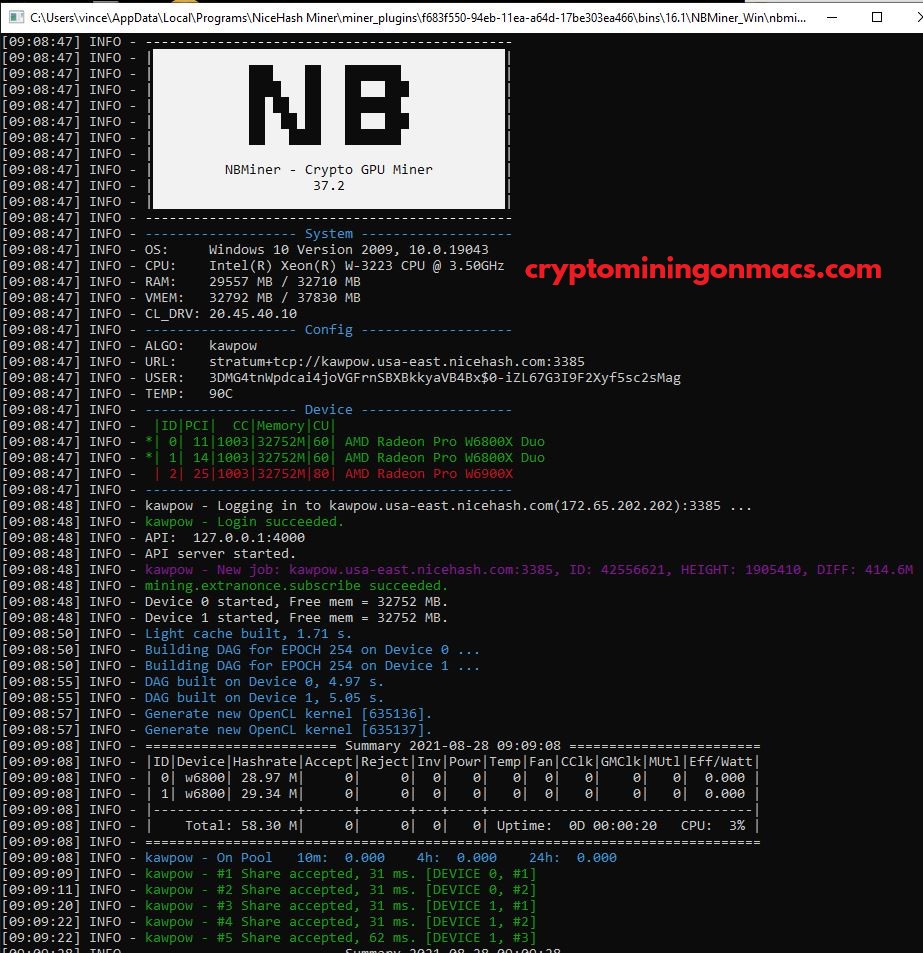Image resolution: width=923 pixels, height=953 pixels.
Task: Click 'Generate new OpenCL kernel [635137]' line
Action: [288, 729]
